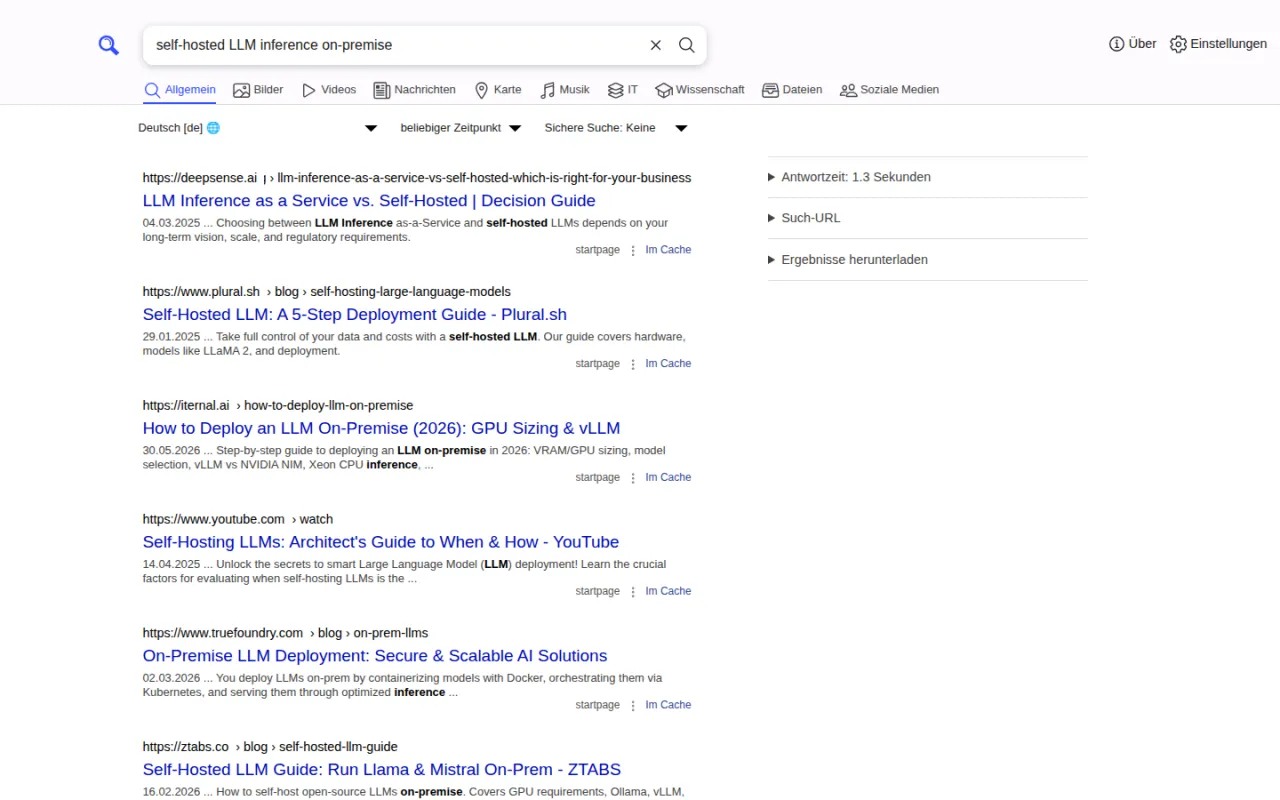Screen dimensions: 1280x800
Task: Click the https://iternal.ai URL line
Action: pos(278,406)
